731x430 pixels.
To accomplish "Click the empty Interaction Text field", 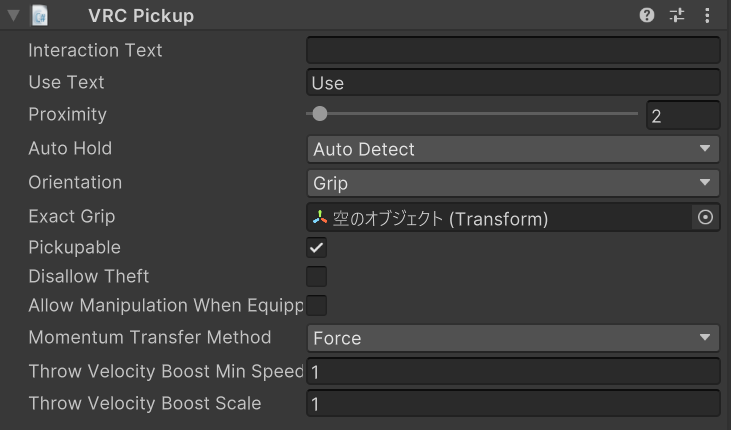I will tap(512, 50).
